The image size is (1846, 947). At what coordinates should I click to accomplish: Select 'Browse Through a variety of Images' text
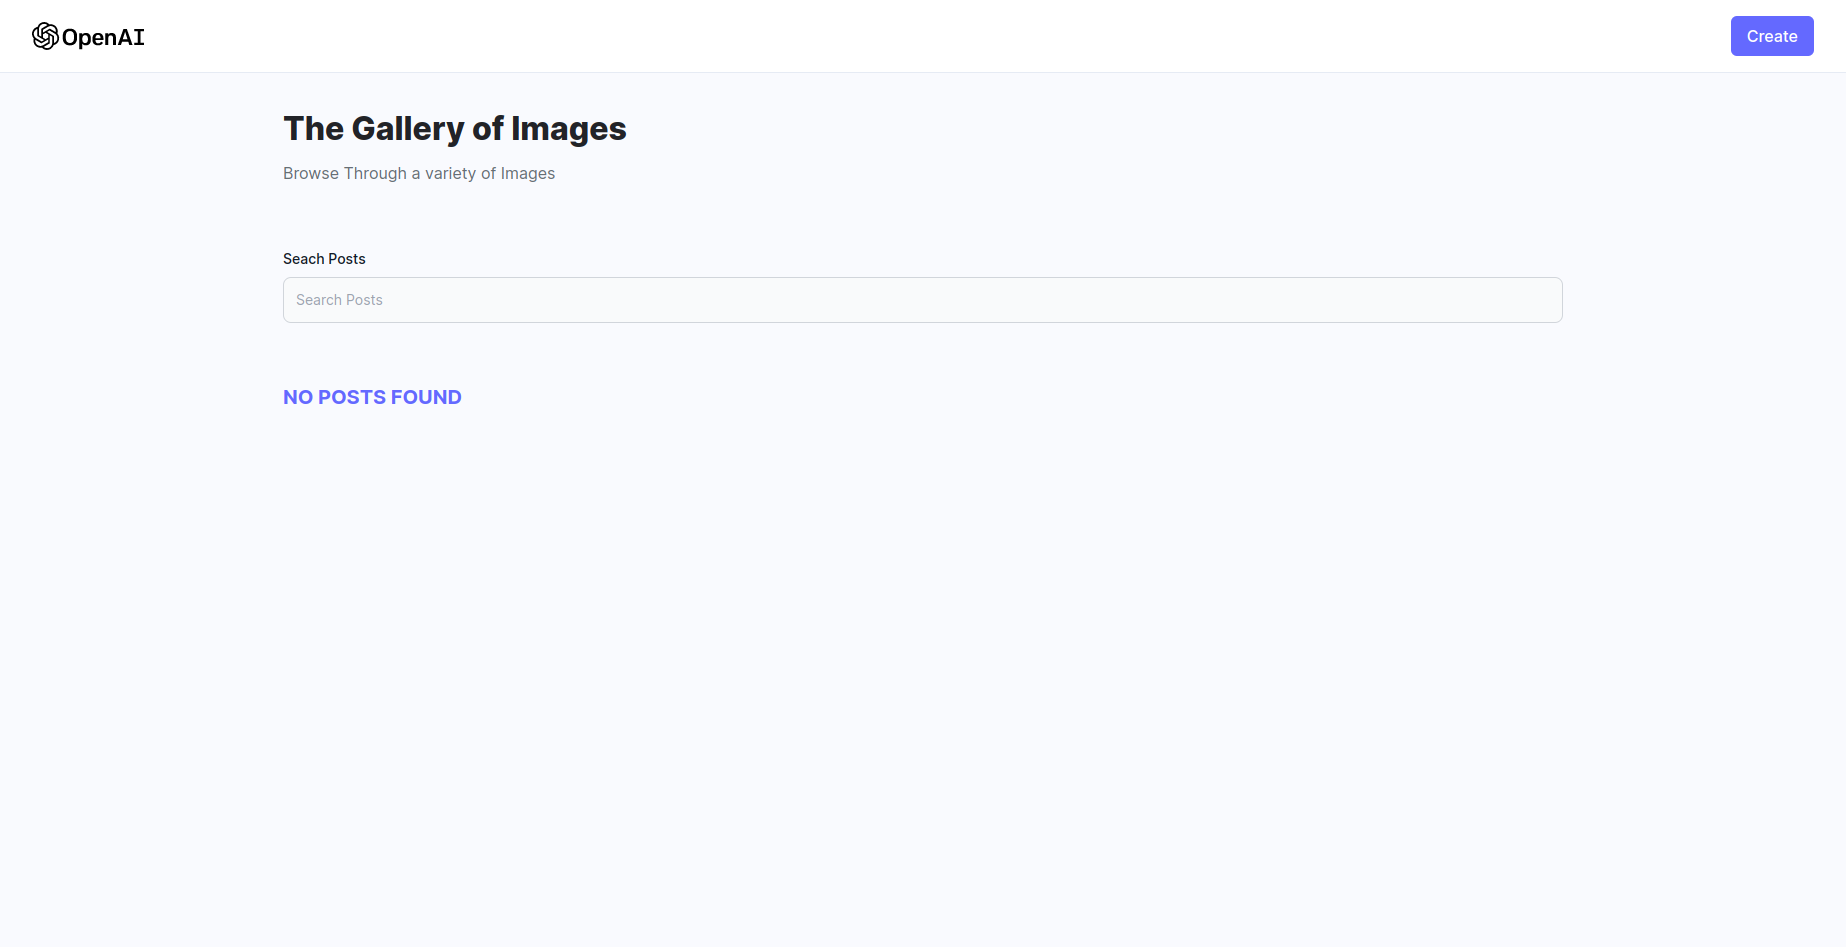(x=419, y=173)
